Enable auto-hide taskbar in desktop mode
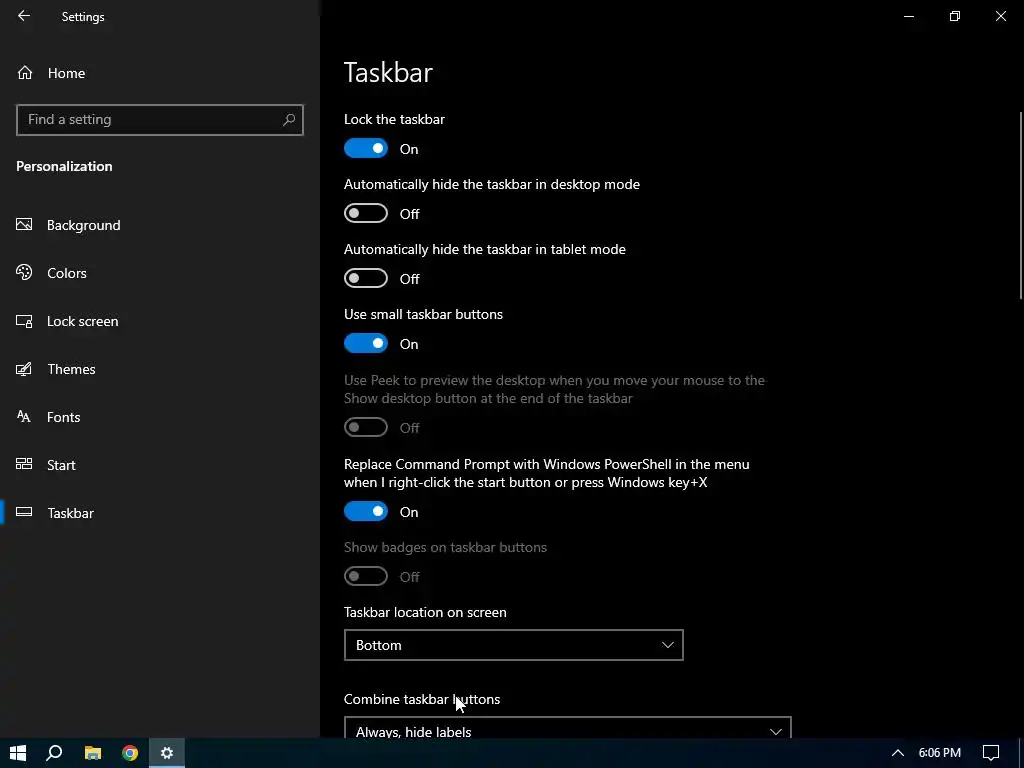The image size is (1024, 768). [366, 213]
